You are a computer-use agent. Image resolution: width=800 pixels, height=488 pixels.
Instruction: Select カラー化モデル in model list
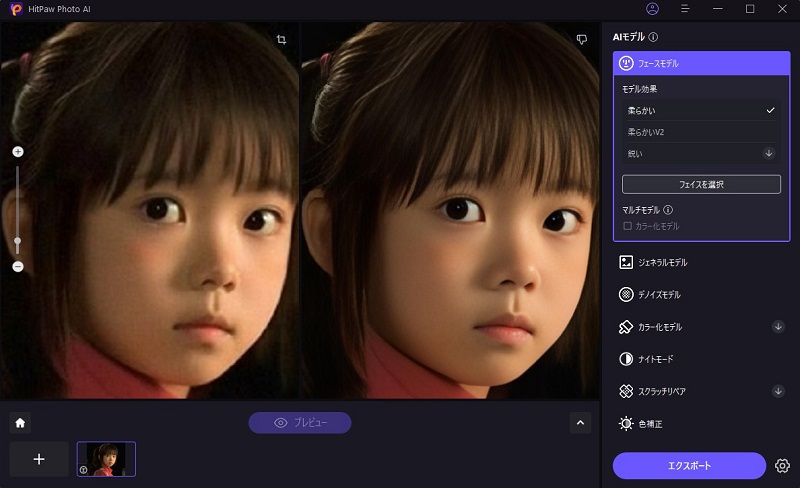[x=701, y=327]
